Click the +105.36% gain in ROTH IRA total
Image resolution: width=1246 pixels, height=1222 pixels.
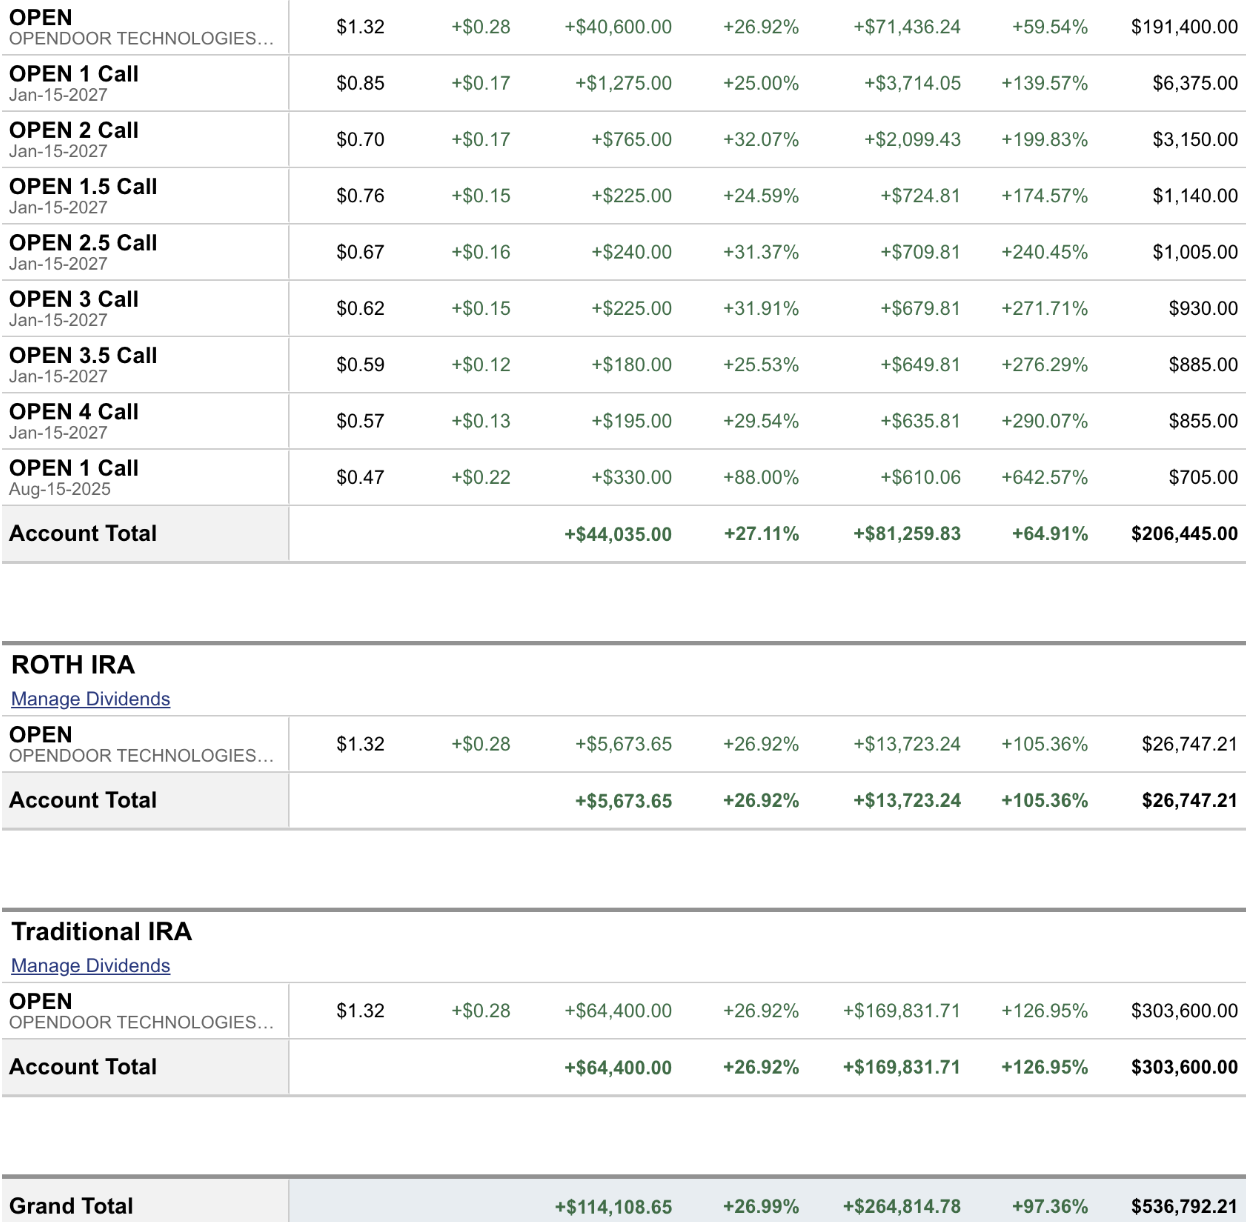click(x=1045, y=801)
